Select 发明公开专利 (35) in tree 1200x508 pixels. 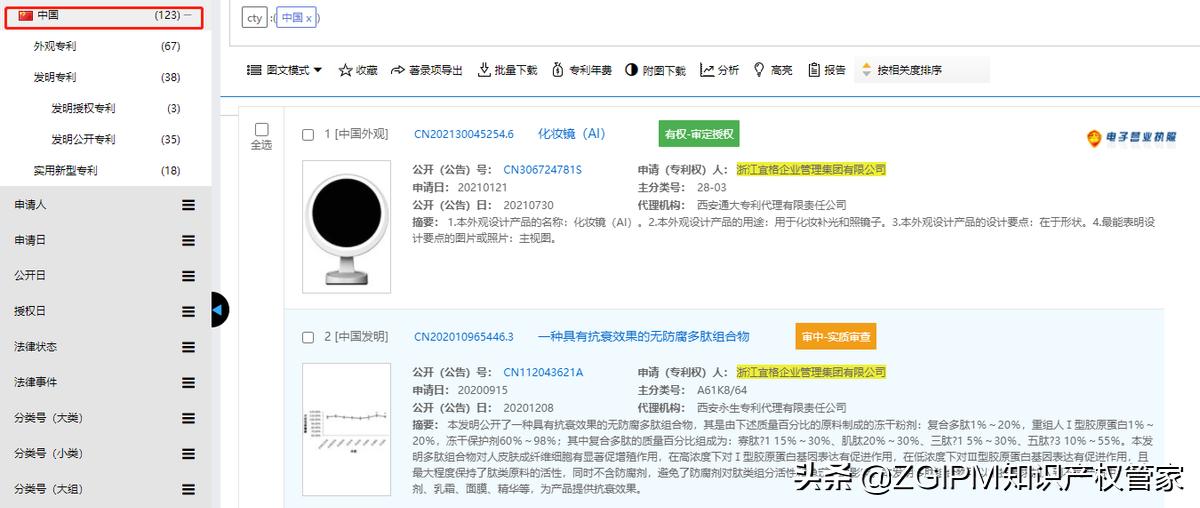click(83, 139)
